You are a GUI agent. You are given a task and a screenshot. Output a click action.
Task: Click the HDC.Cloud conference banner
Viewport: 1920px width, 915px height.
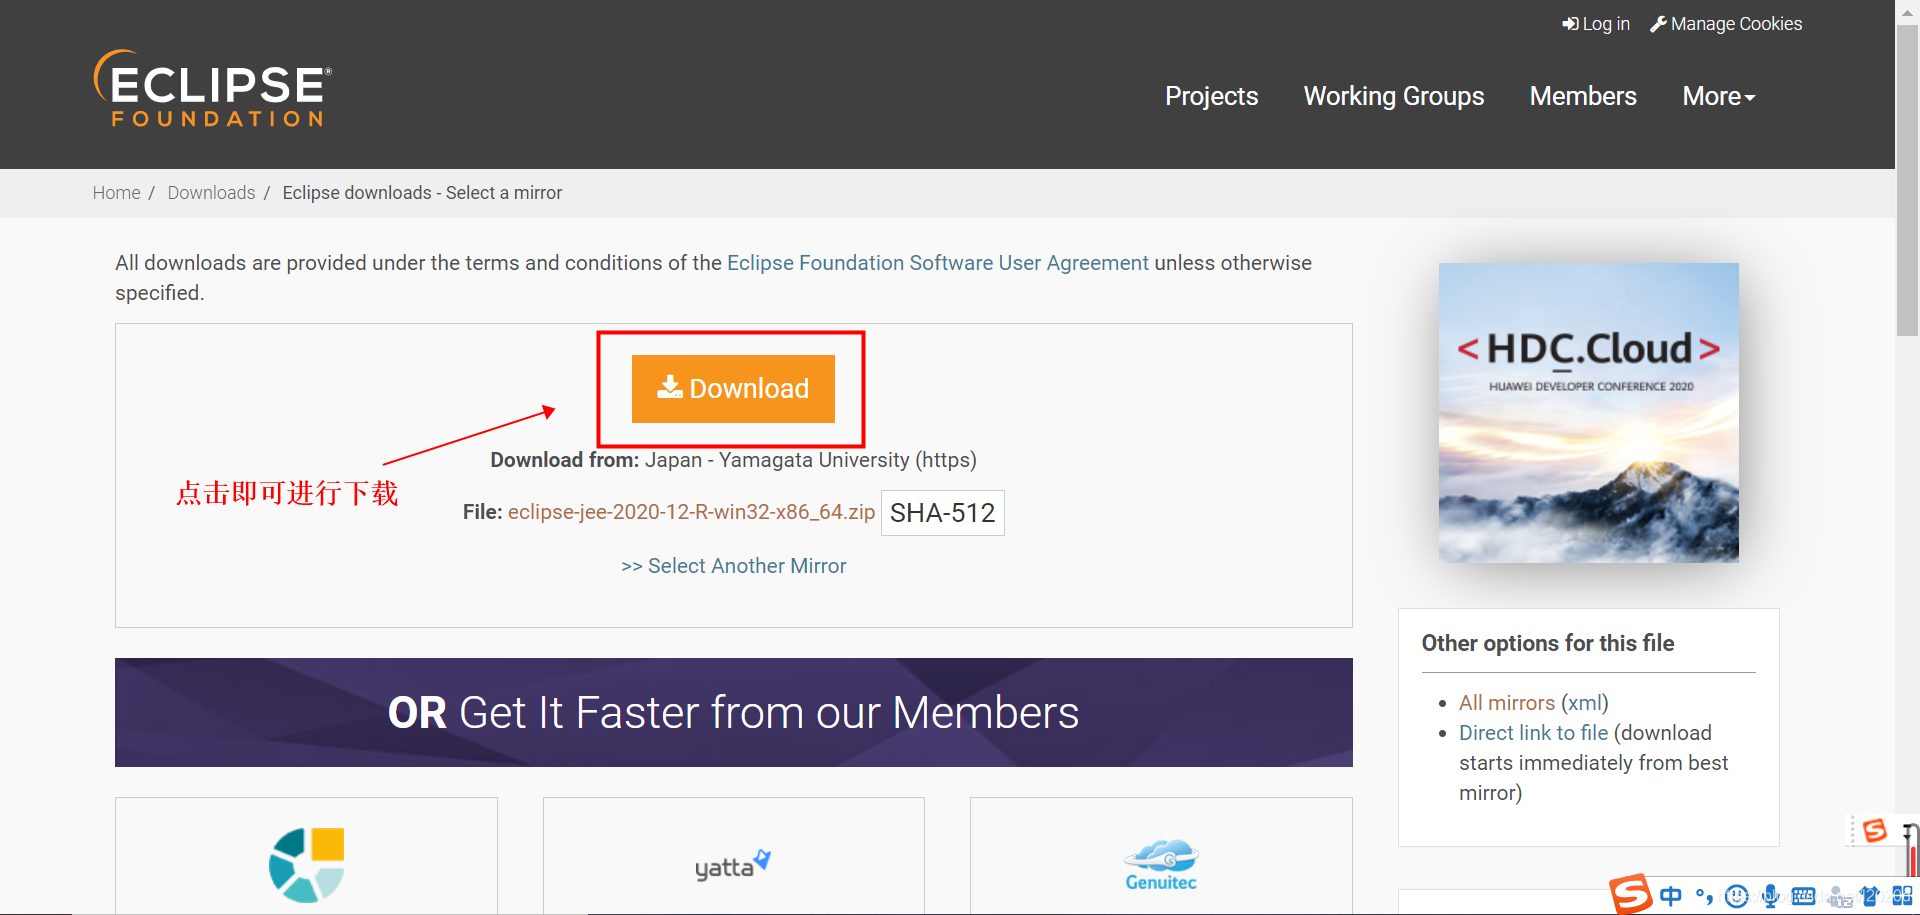click(x=1588, y=413)
